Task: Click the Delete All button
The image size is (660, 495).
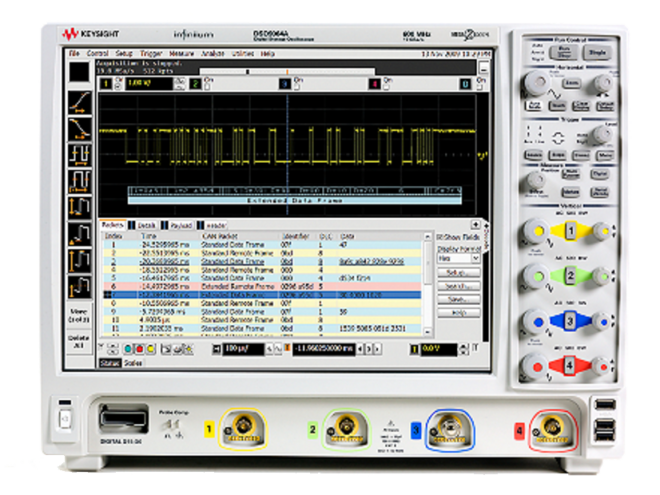Action: (x=79, y=341)
